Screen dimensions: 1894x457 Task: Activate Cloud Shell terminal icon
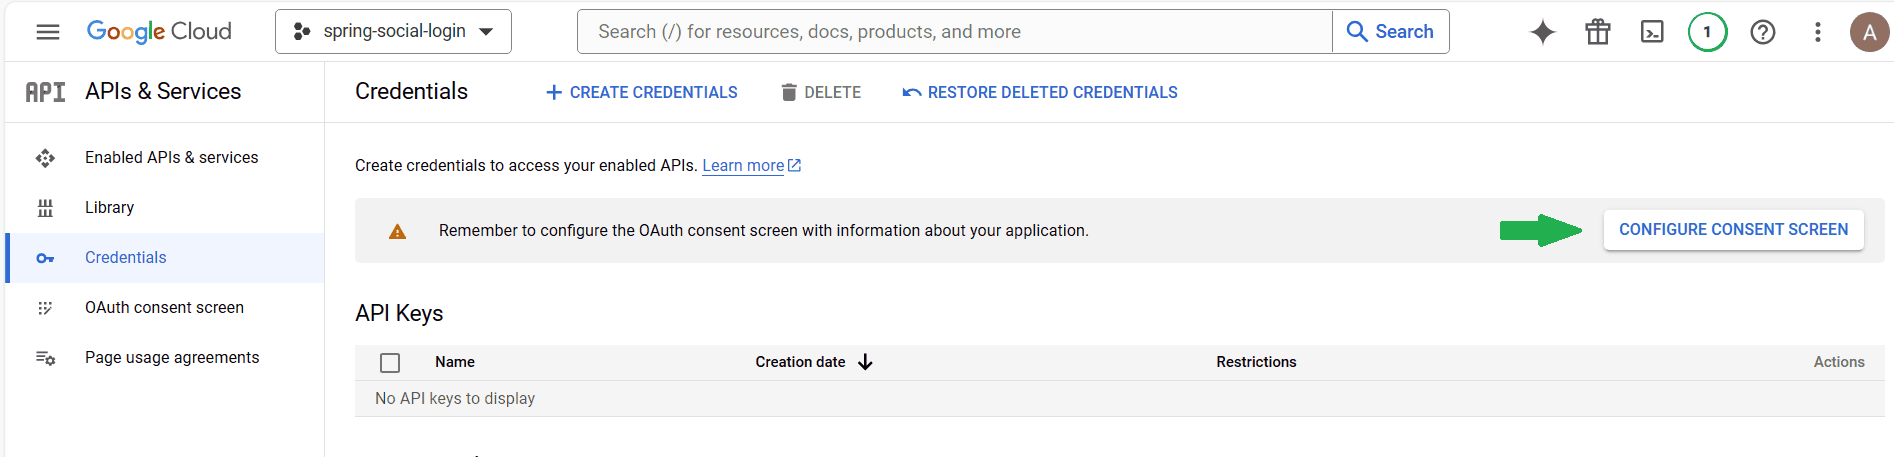pos(1652,32)
